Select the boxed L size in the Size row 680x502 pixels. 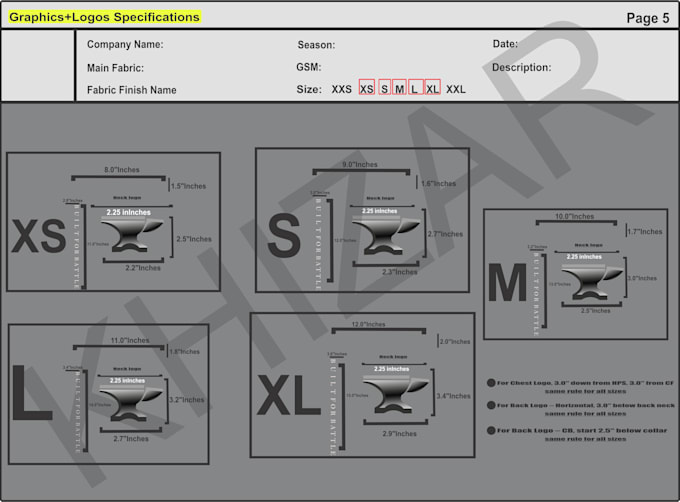tap(415, 89)
